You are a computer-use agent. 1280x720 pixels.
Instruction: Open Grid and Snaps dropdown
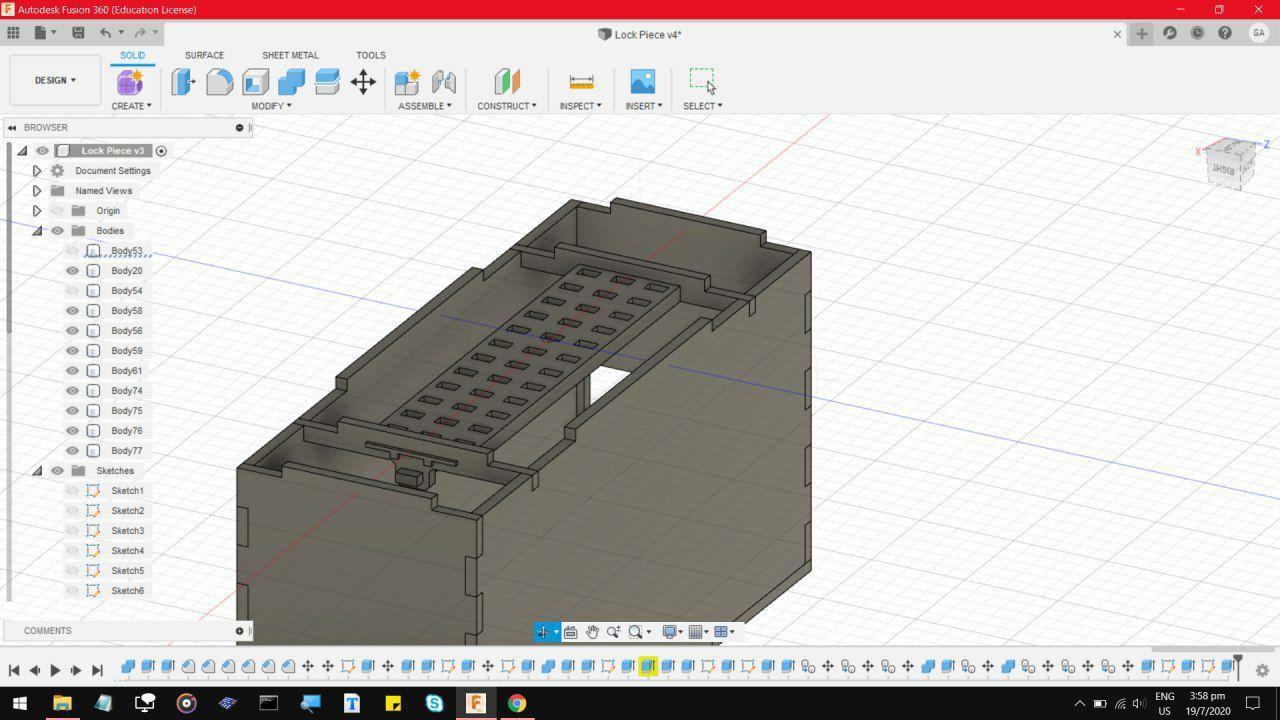tap(699, 632)
